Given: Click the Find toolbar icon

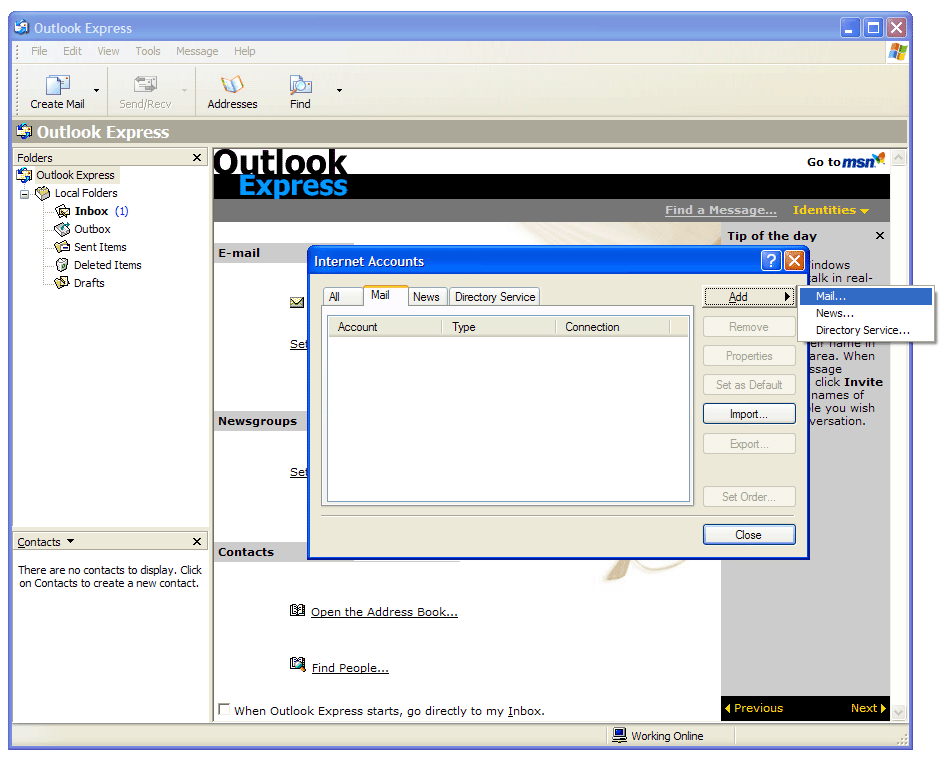Looking at the screenshot, I should pyautogui.click(x=300, y=85).
